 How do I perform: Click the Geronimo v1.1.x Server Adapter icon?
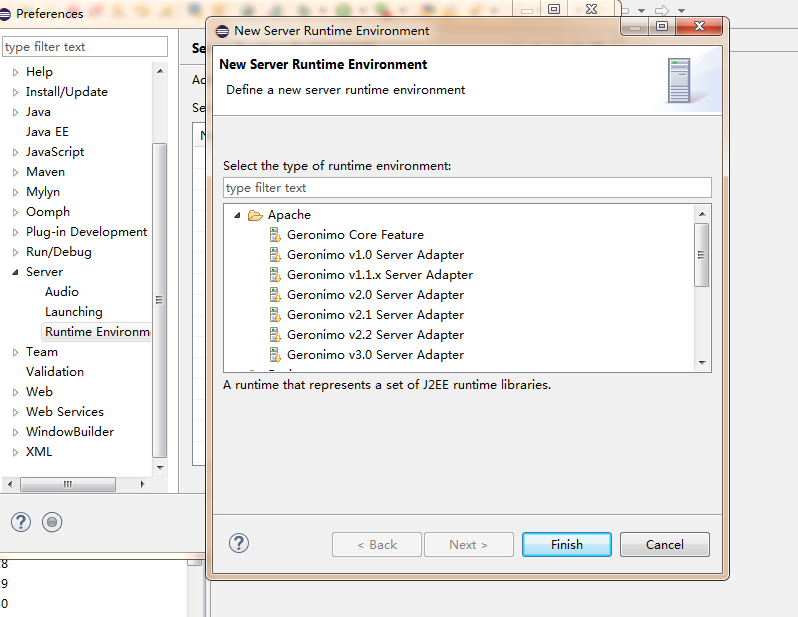275,275
